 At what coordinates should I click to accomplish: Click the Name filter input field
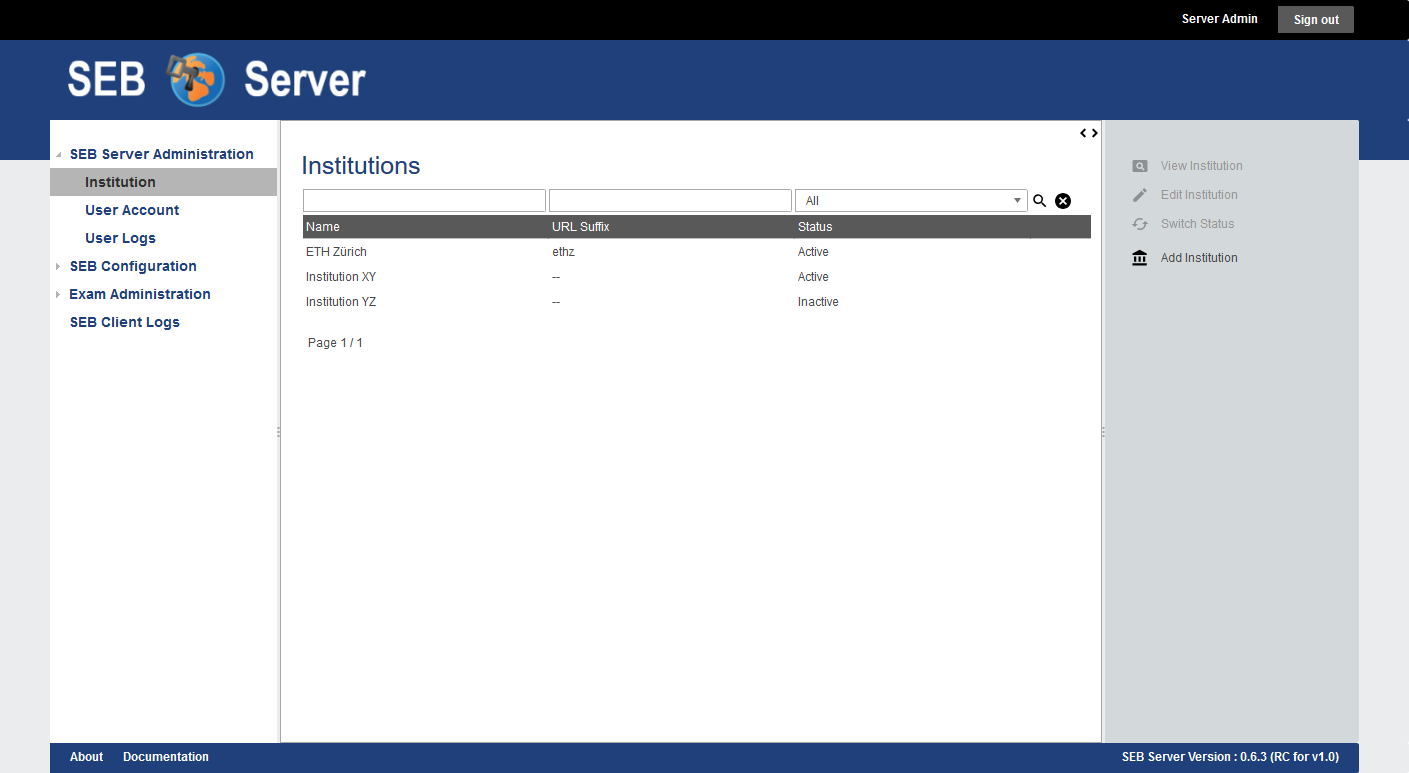(424, 201)
